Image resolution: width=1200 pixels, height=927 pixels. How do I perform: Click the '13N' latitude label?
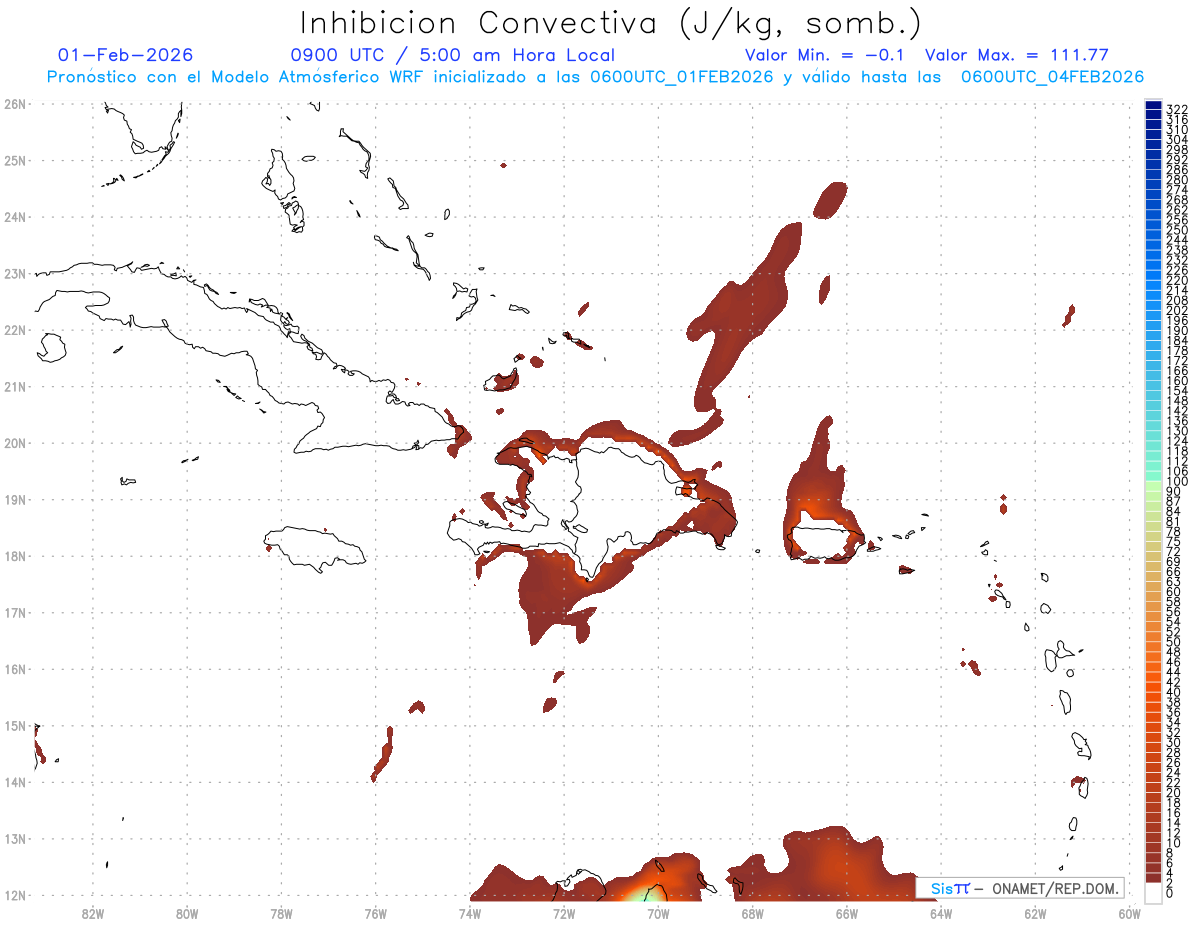(14, 839)
